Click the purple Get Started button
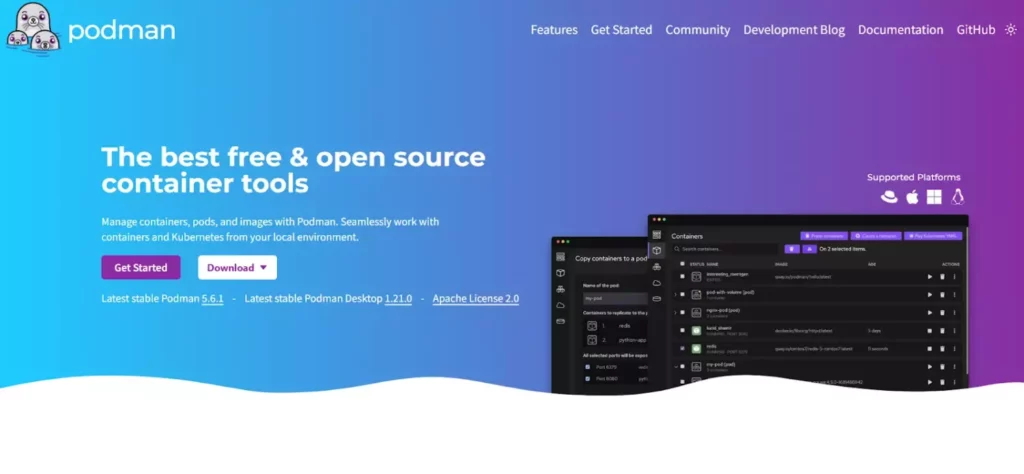Image resolution: width=1024 pixels, height=474 pixels. (x=141, y=268)
